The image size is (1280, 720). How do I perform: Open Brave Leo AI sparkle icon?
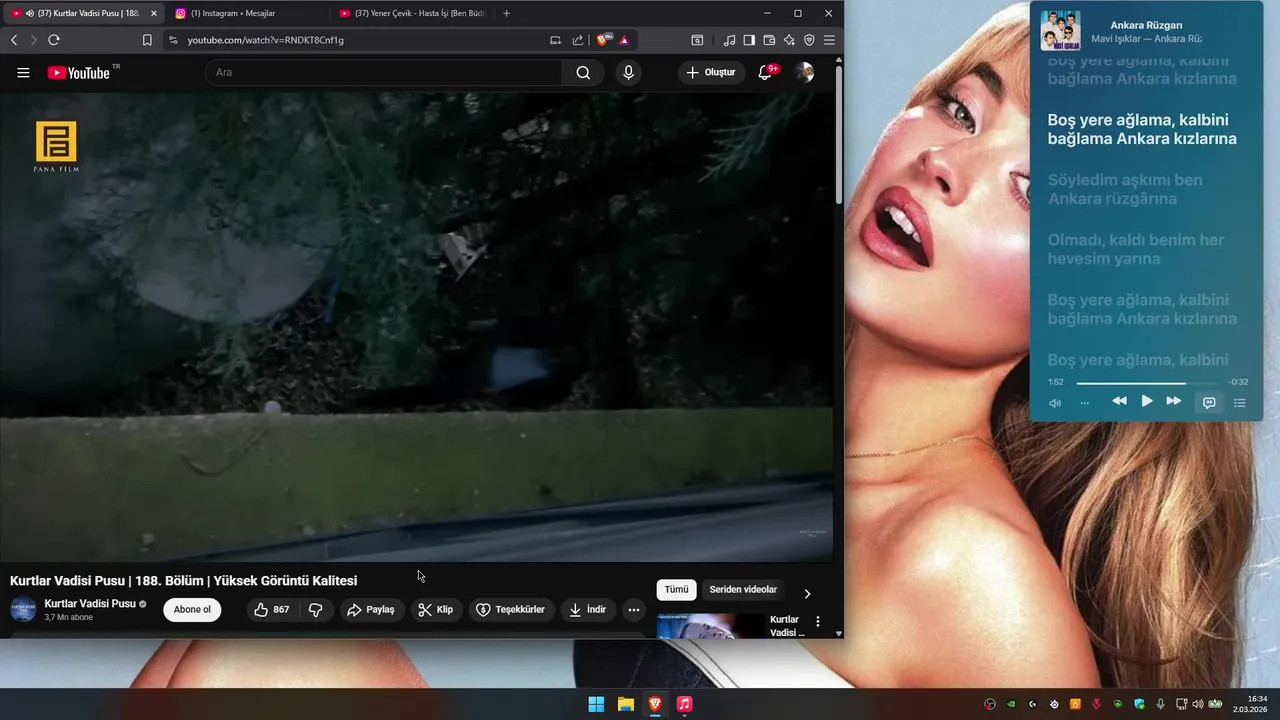point(789,40)
